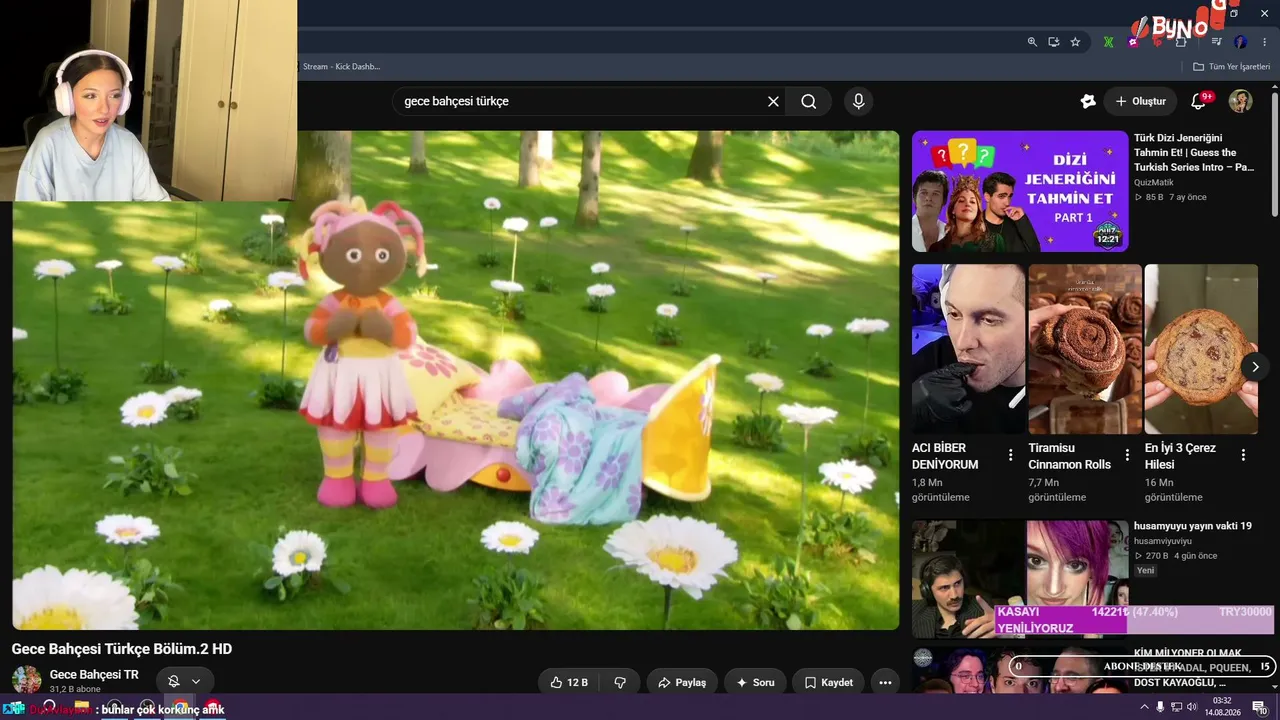Image resolution: width=1280 pixels, height=720 pixels.
Task: Play the En İyi 3 Çerez Hilesi short
Action: tap(1201, 349)
